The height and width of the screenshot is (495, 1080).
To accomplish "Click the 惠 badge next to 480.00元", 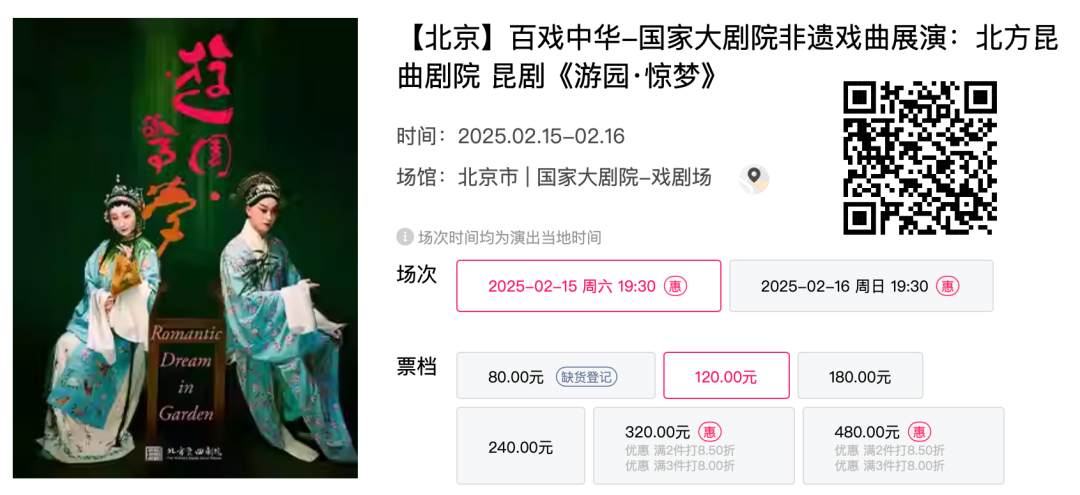I will coord(919,432).
